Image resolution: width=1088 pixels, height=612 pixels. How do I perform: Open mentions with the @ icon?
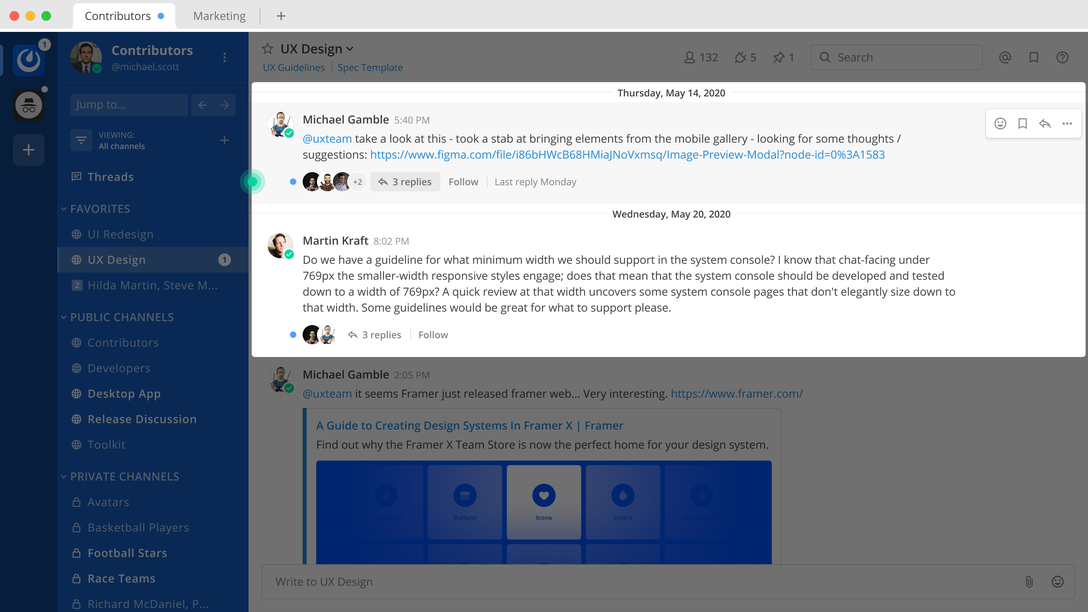click(x=1004, y=57)
